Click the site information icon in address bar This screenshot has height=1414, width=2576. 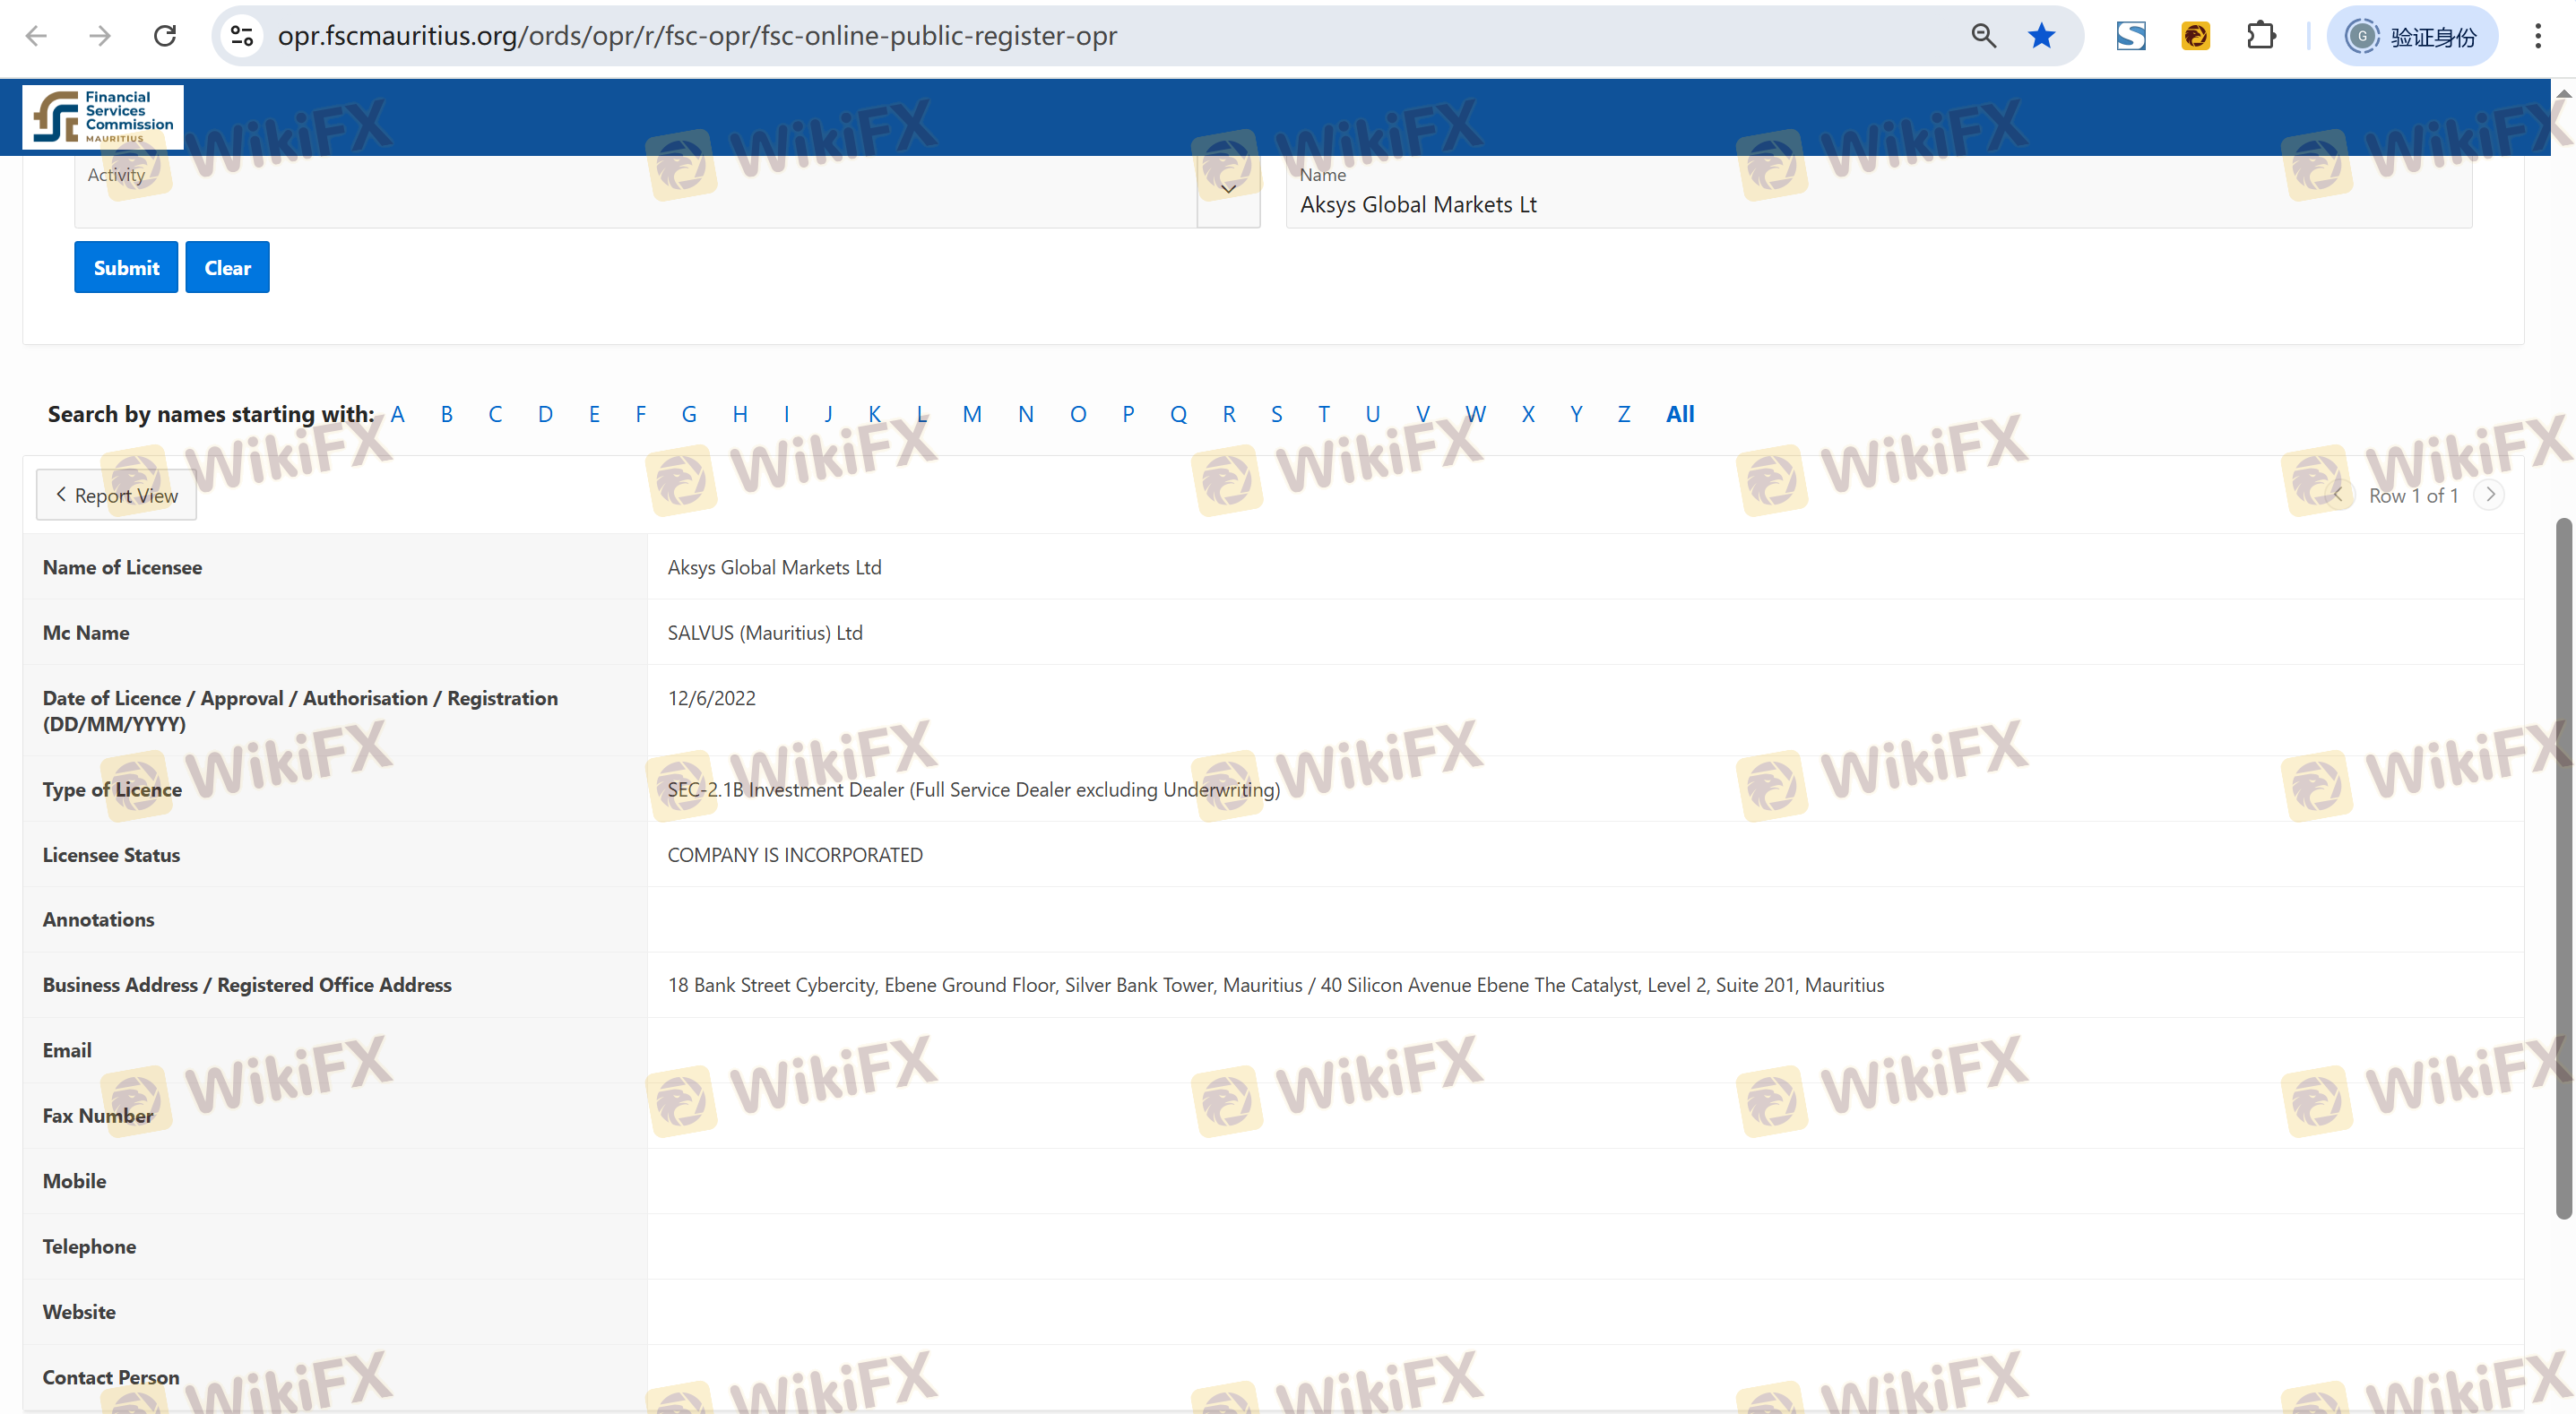point(242,36)
